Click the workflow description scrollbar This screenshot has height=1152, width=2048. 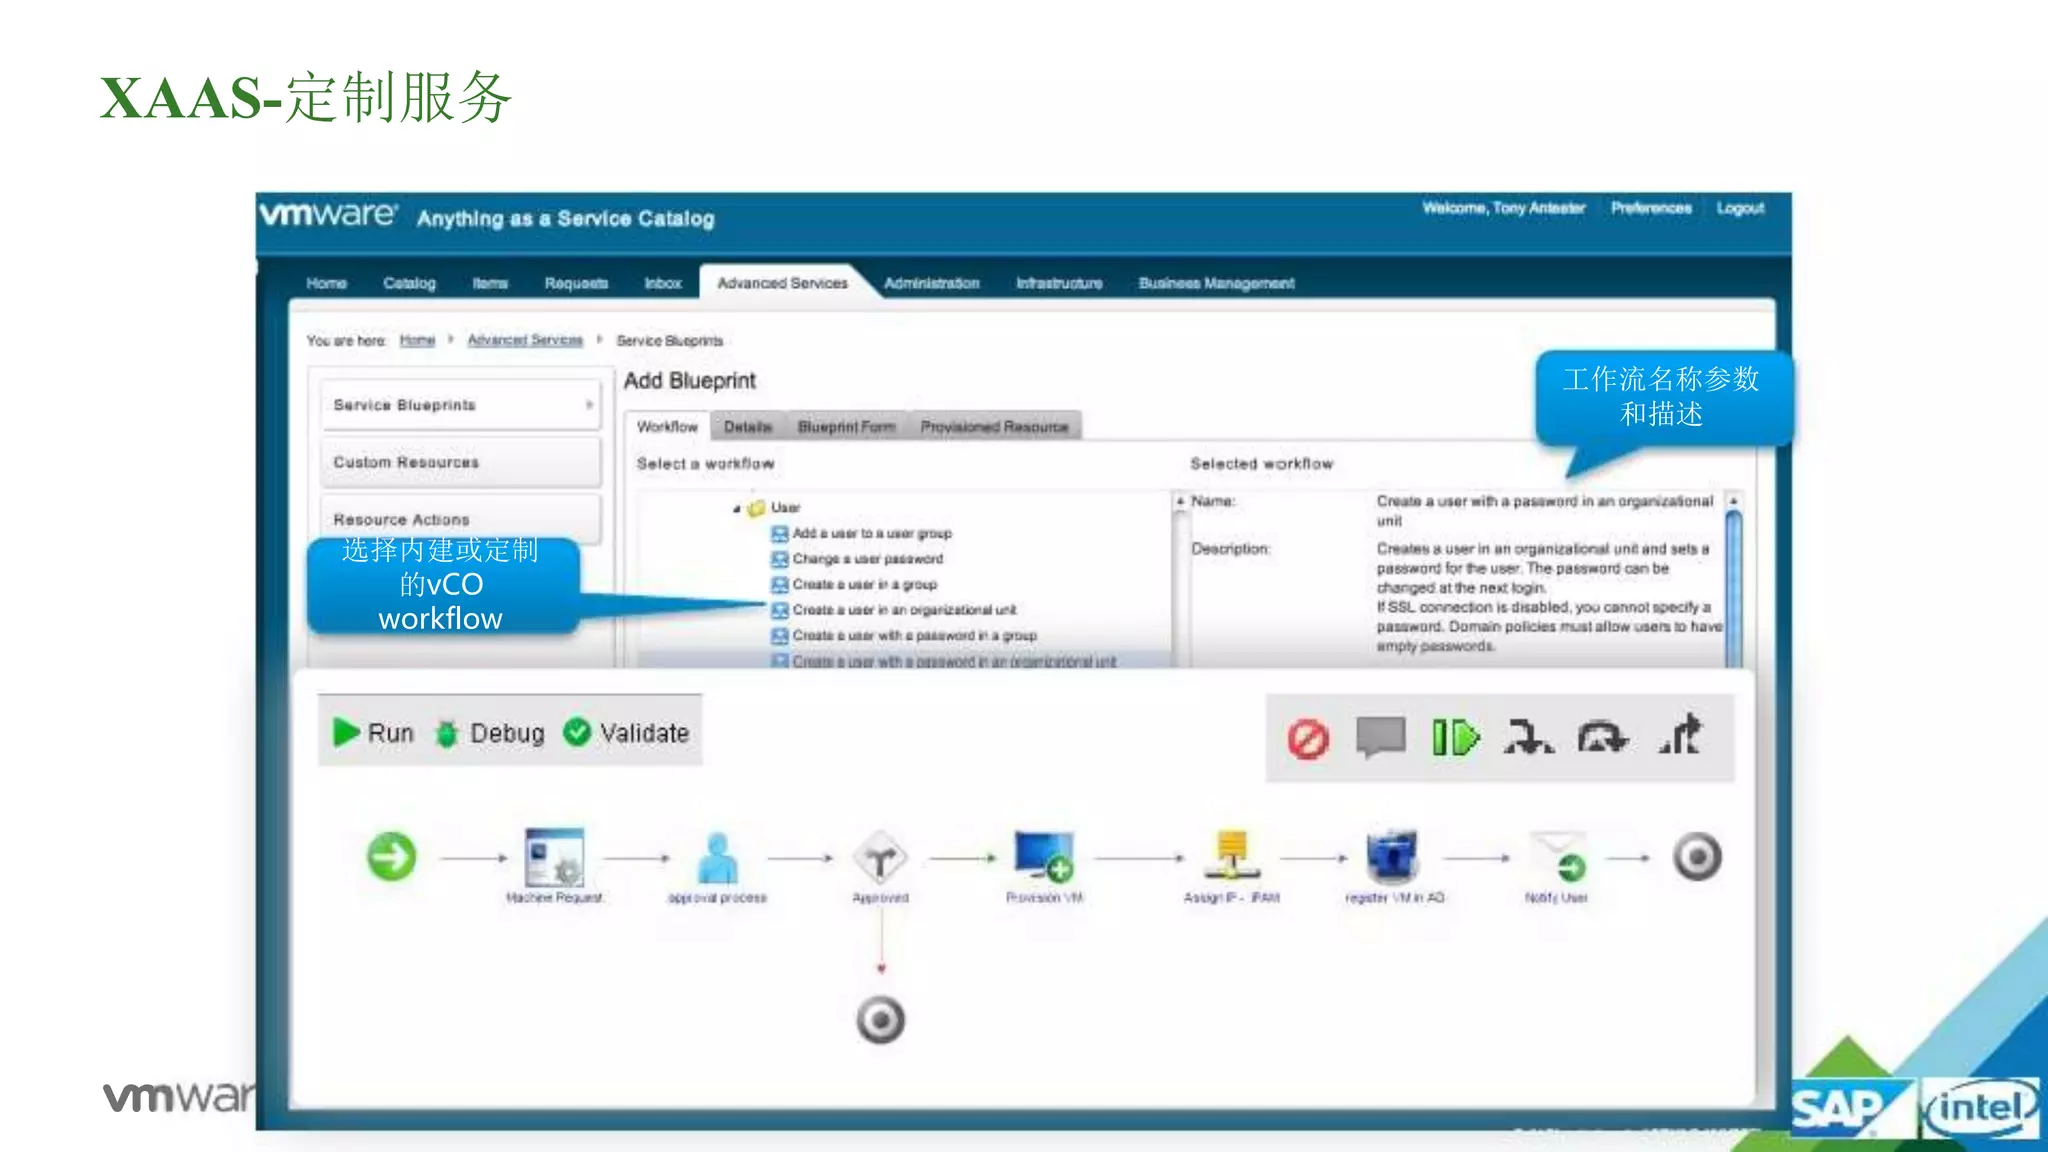[1733, 585]
